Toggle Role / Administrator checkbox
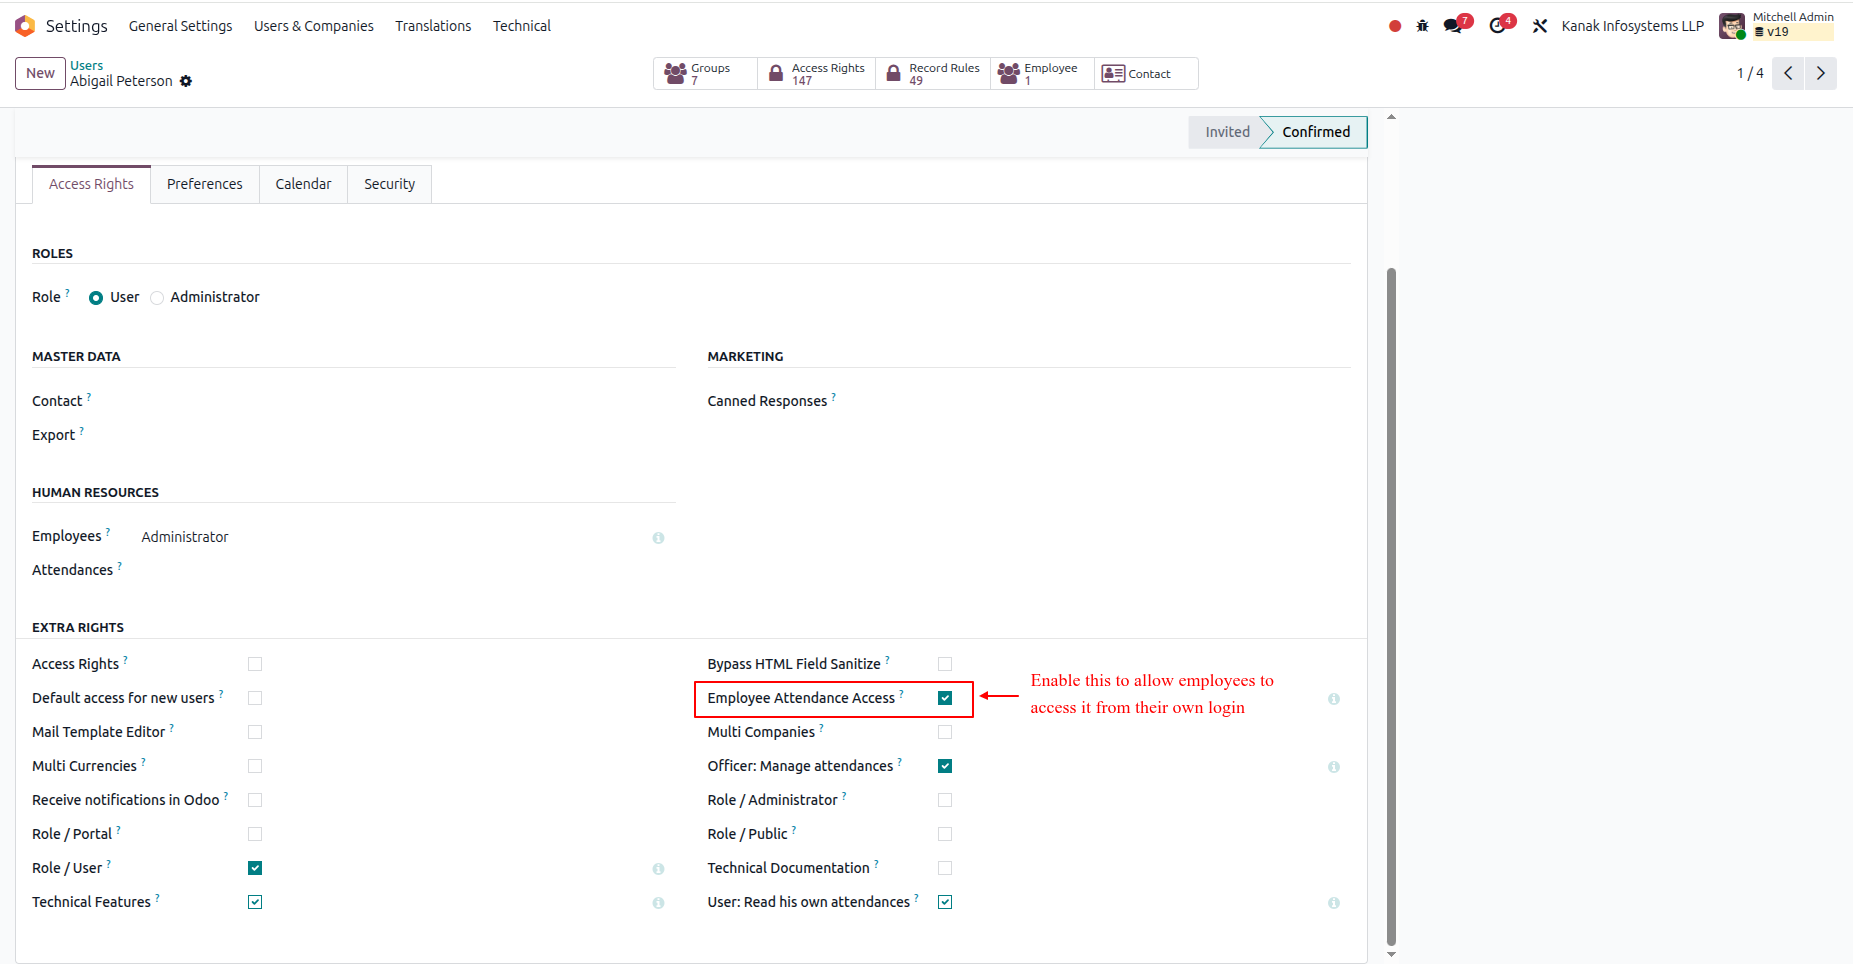 point(945,800)
